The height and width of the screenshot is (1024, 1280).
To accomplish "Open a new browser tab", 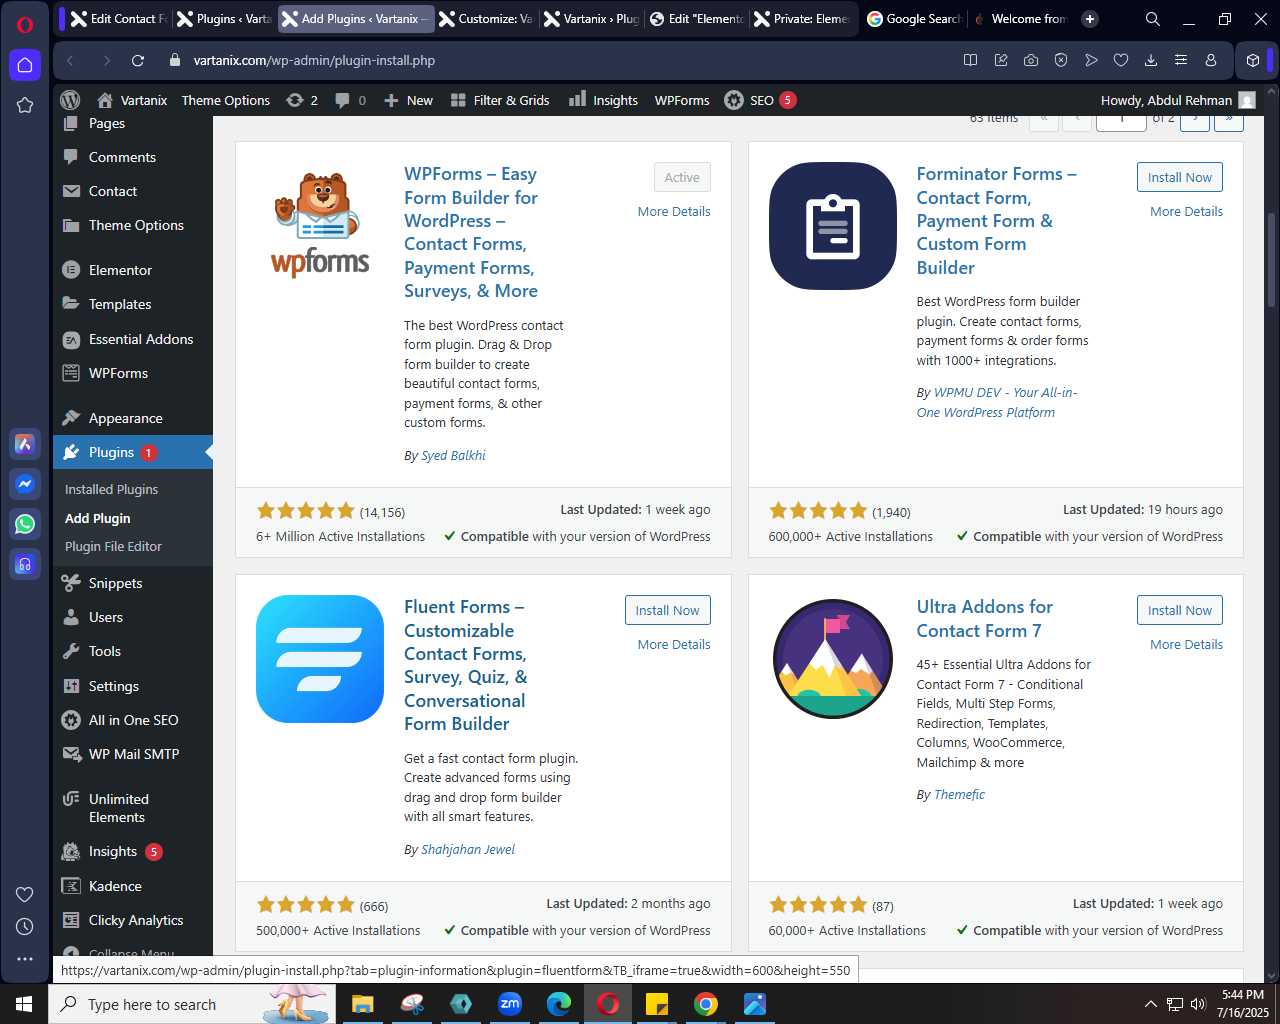I will pyautogui.click(x=1090, y=19).
